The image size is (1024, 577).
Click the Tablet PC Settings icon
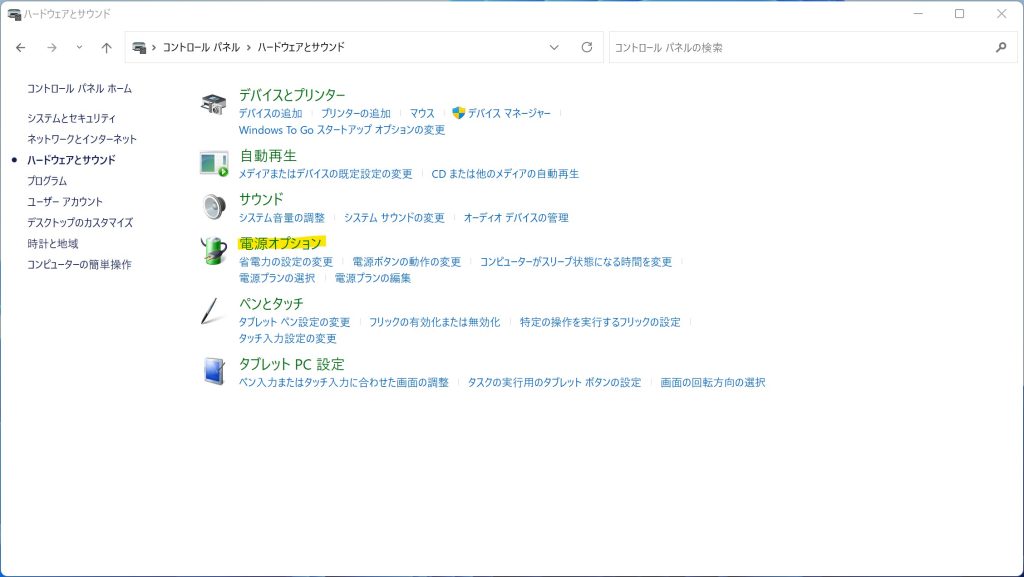(214, 371)
